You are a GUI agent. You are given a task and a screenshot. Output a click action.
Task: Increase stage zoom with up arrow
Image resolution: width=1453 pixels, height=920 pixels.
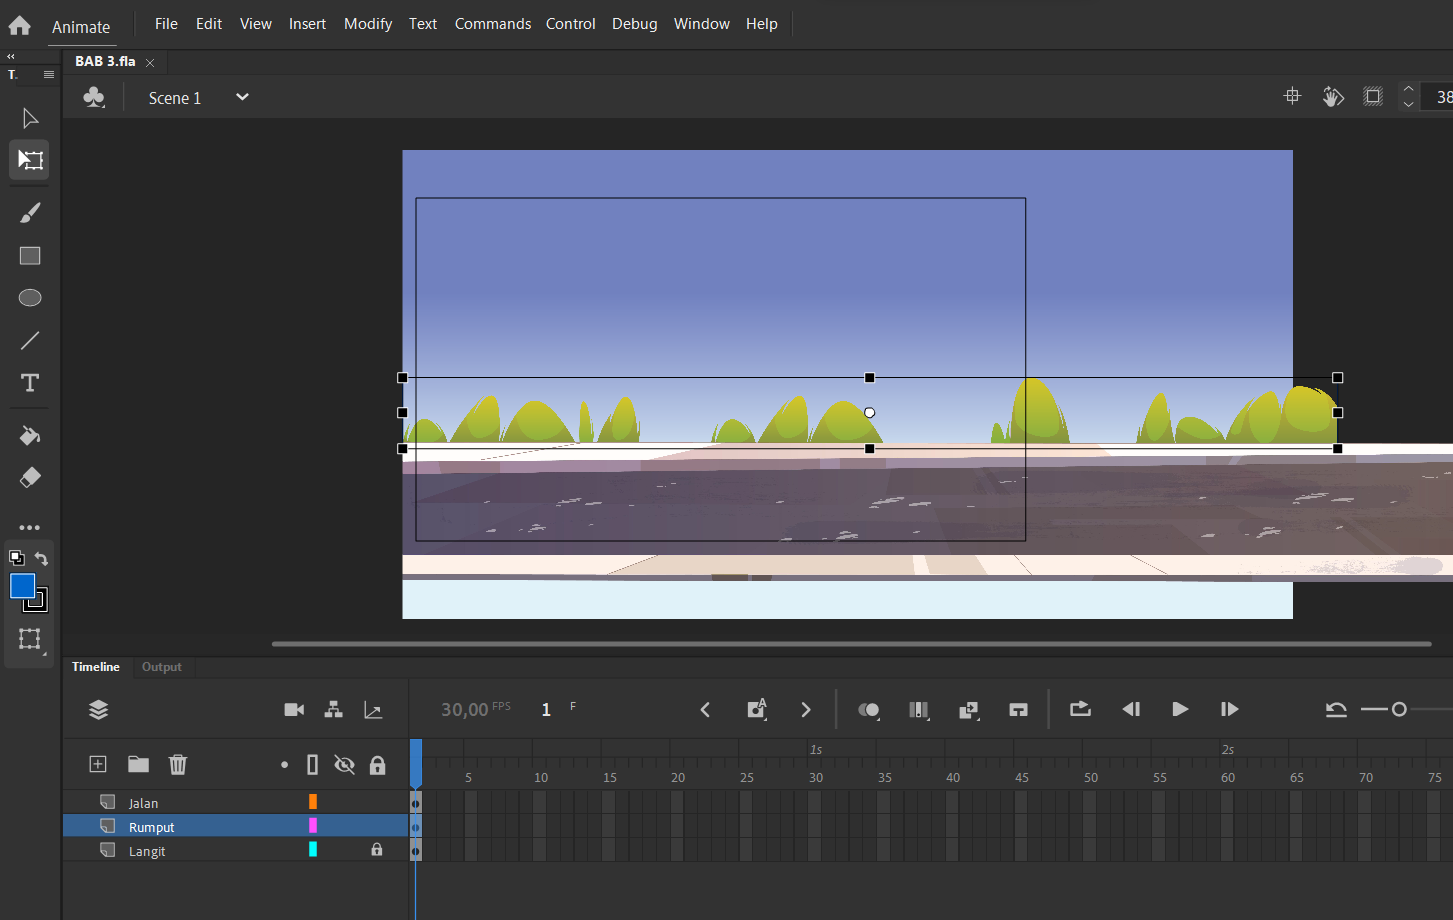1408,89
